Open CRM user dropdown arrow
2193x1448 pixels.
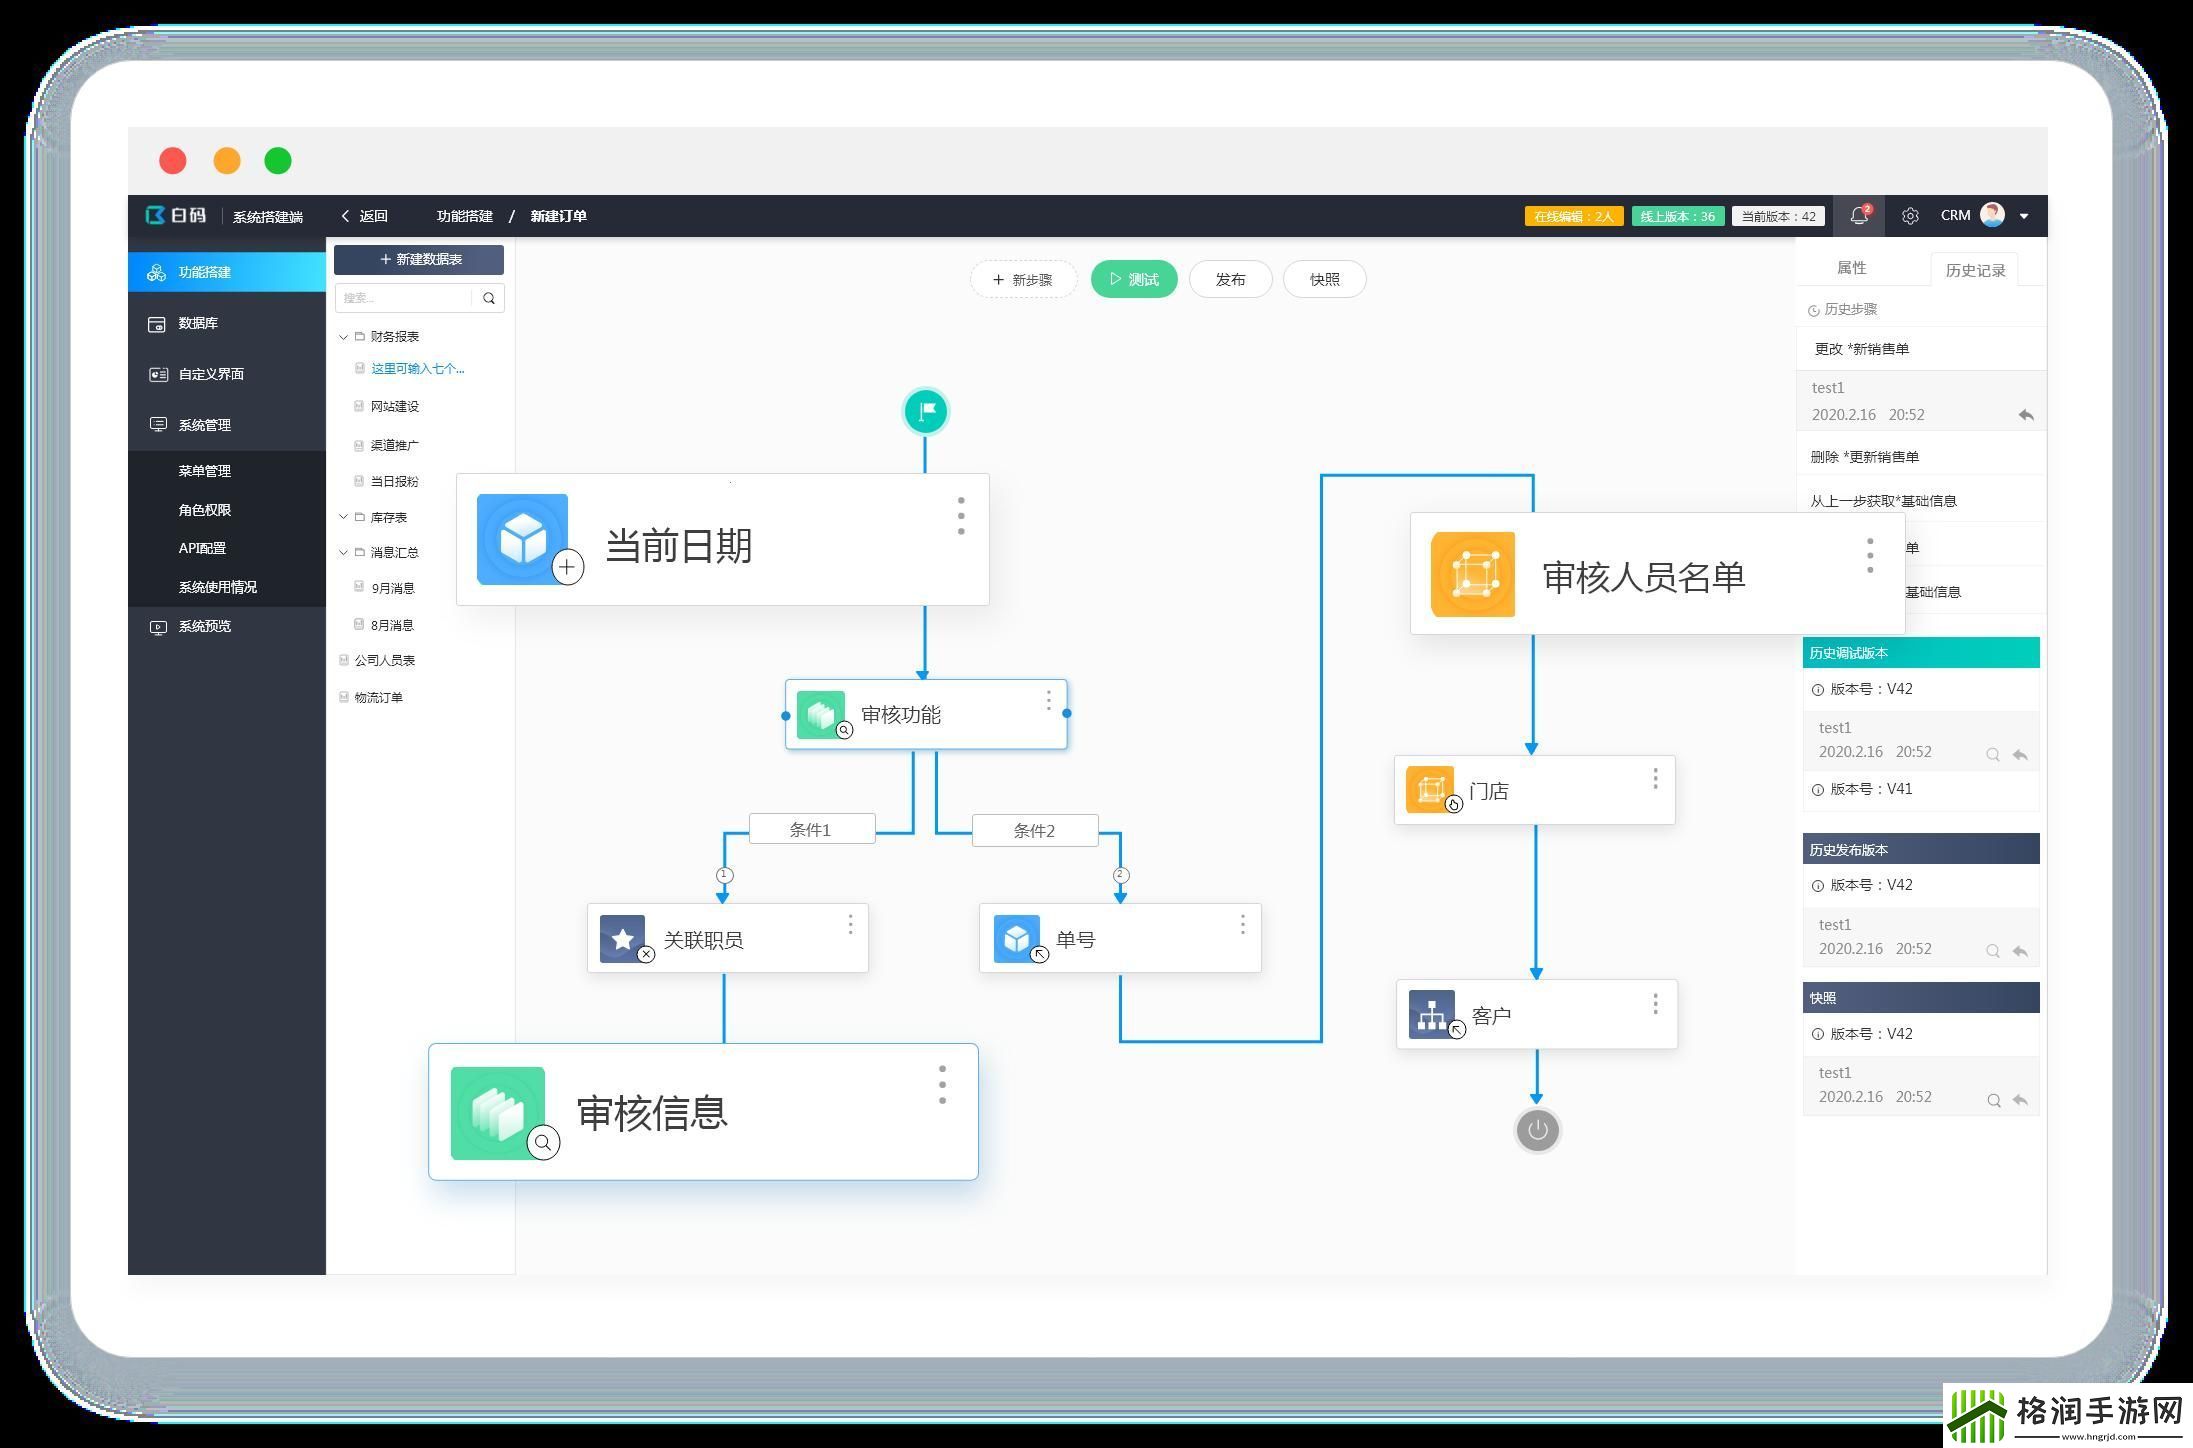click(x=2024, y=216)
